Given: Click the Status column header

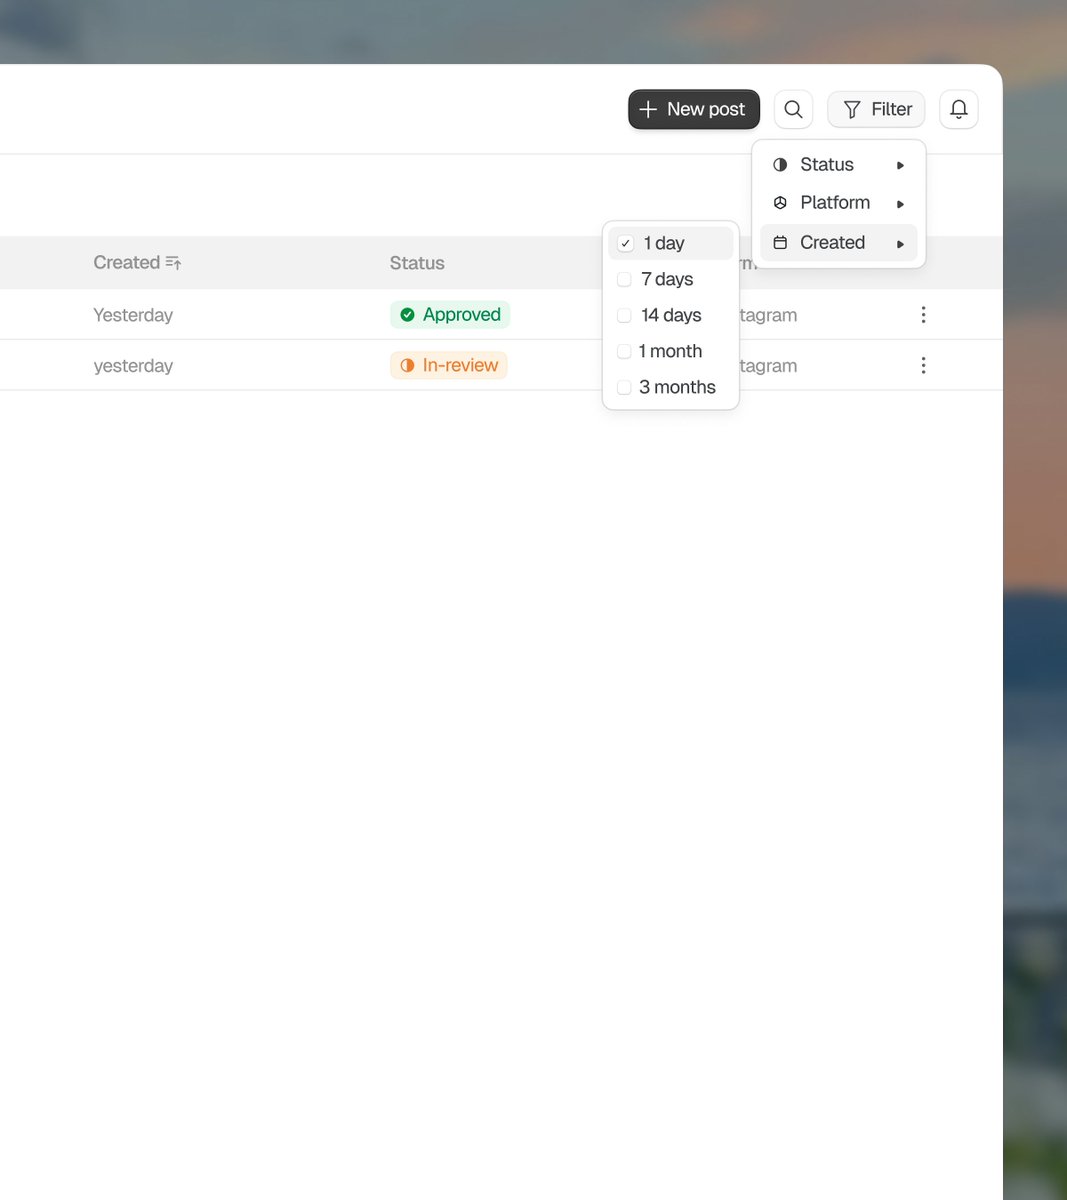Looking at the screenshot, I should point(417,263).
